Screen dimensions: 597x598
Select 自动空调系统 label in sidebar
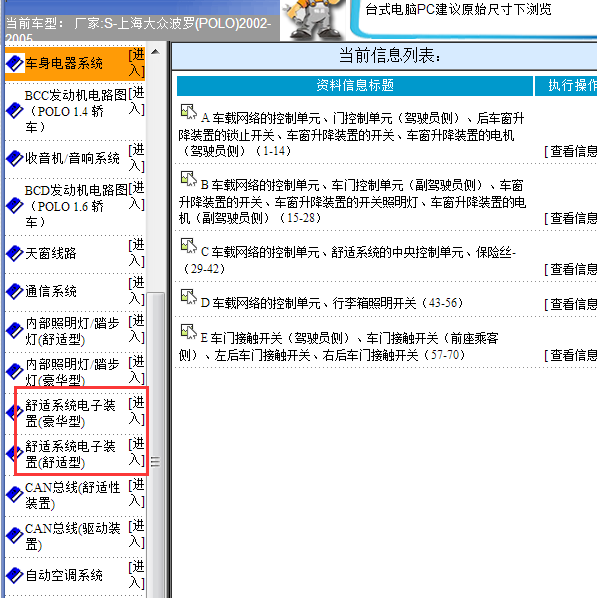click(x=64, y=575)
